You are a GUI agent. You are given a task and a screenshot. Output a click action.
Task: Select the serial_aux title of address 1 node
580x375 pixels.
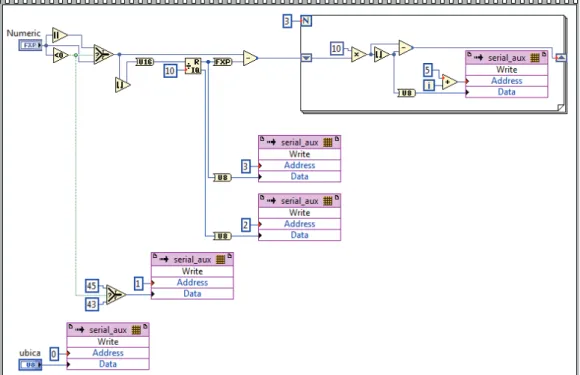[192, 259]
